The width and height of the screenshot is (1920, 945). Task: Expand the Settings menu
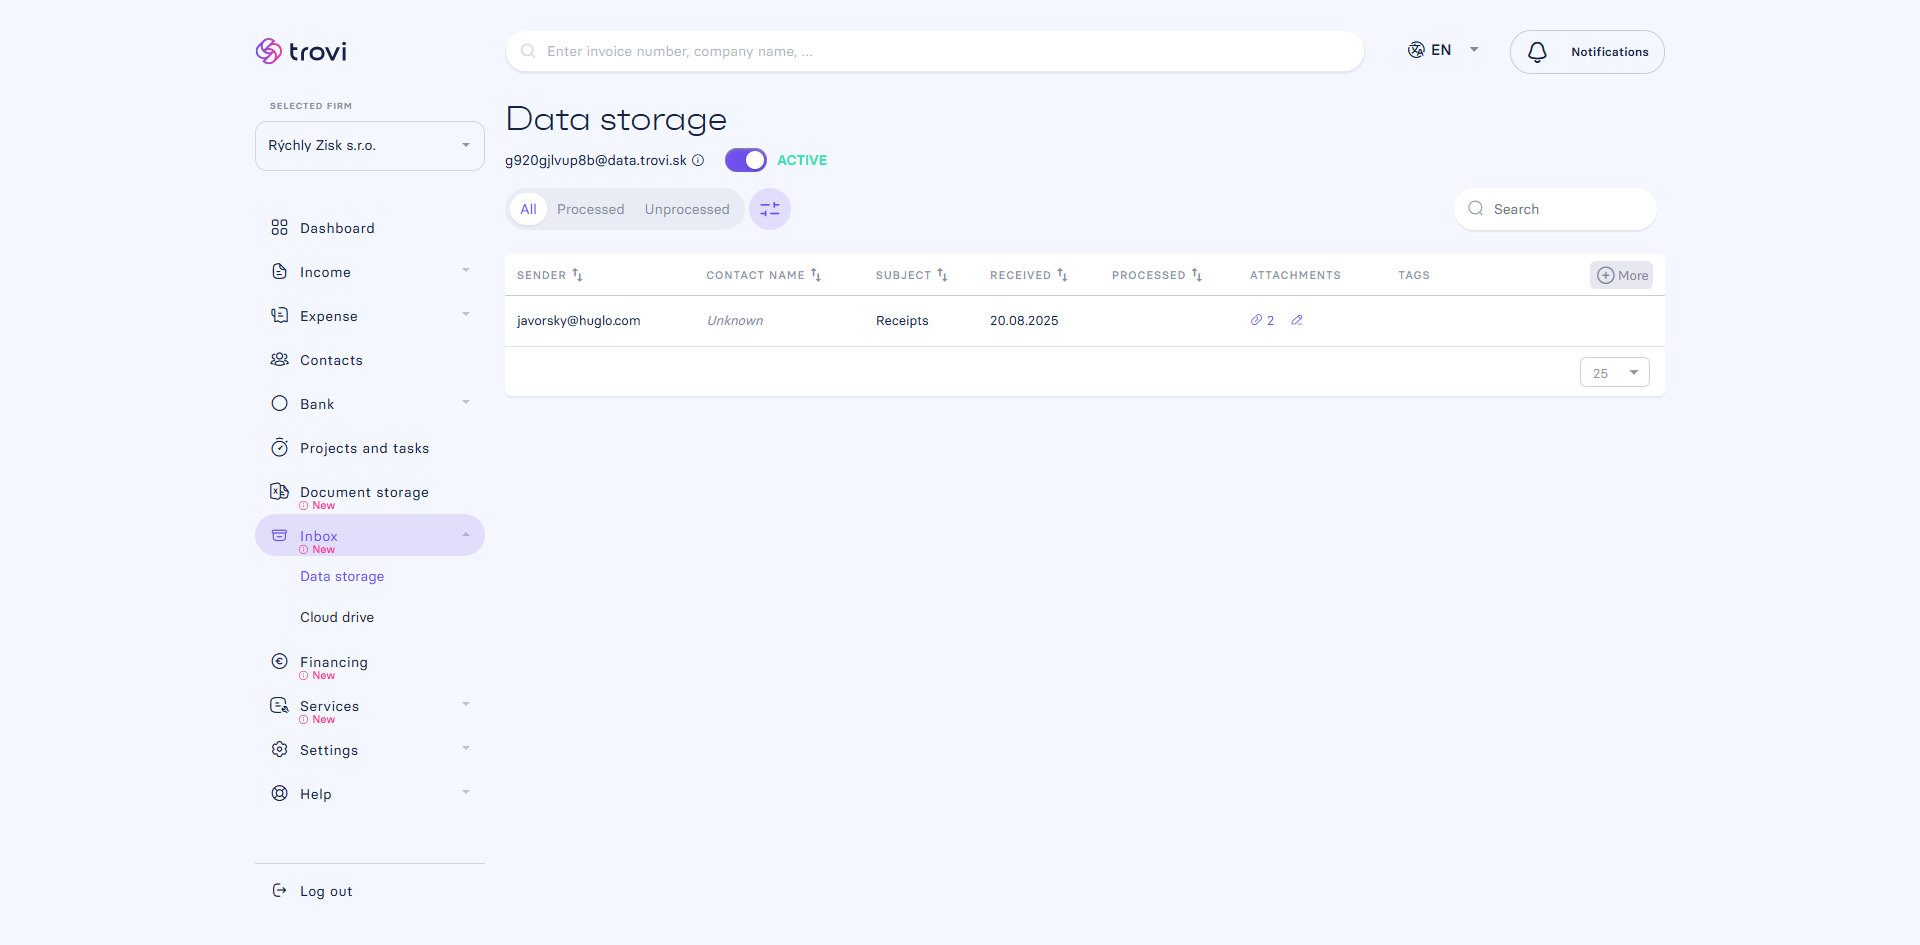click(466, 749)
